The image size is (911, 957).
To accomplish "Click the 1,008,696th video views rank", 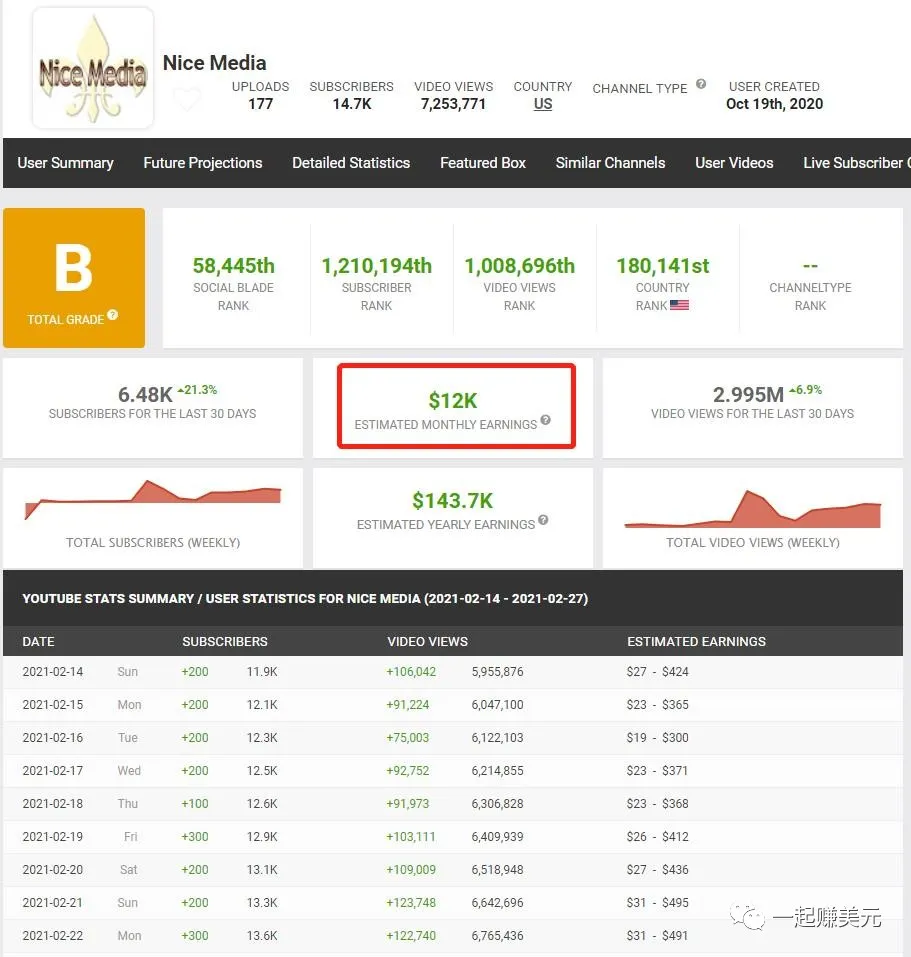I will point(519,266).
